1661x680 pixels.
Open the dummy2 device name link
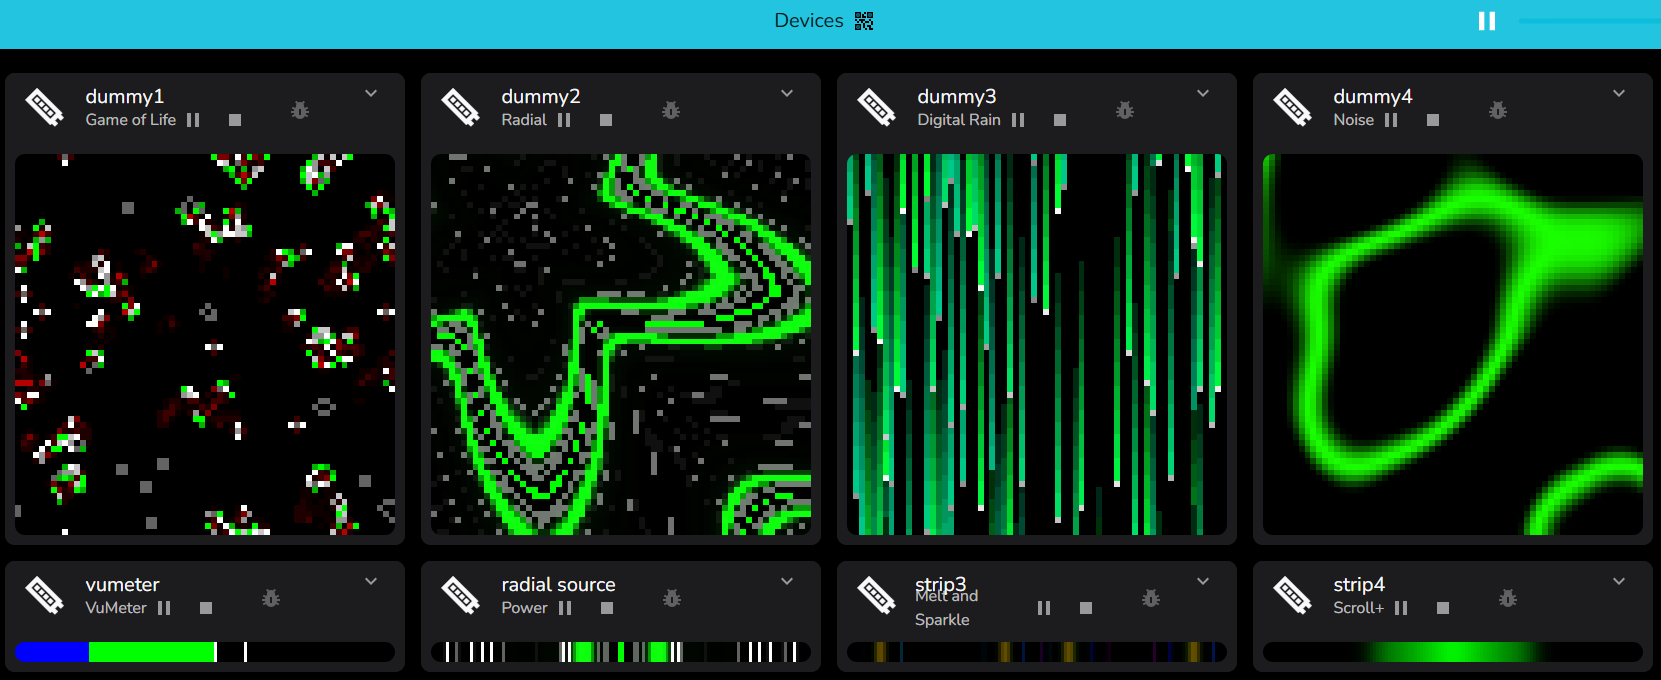pyautogui.click(x=541, y=96)
